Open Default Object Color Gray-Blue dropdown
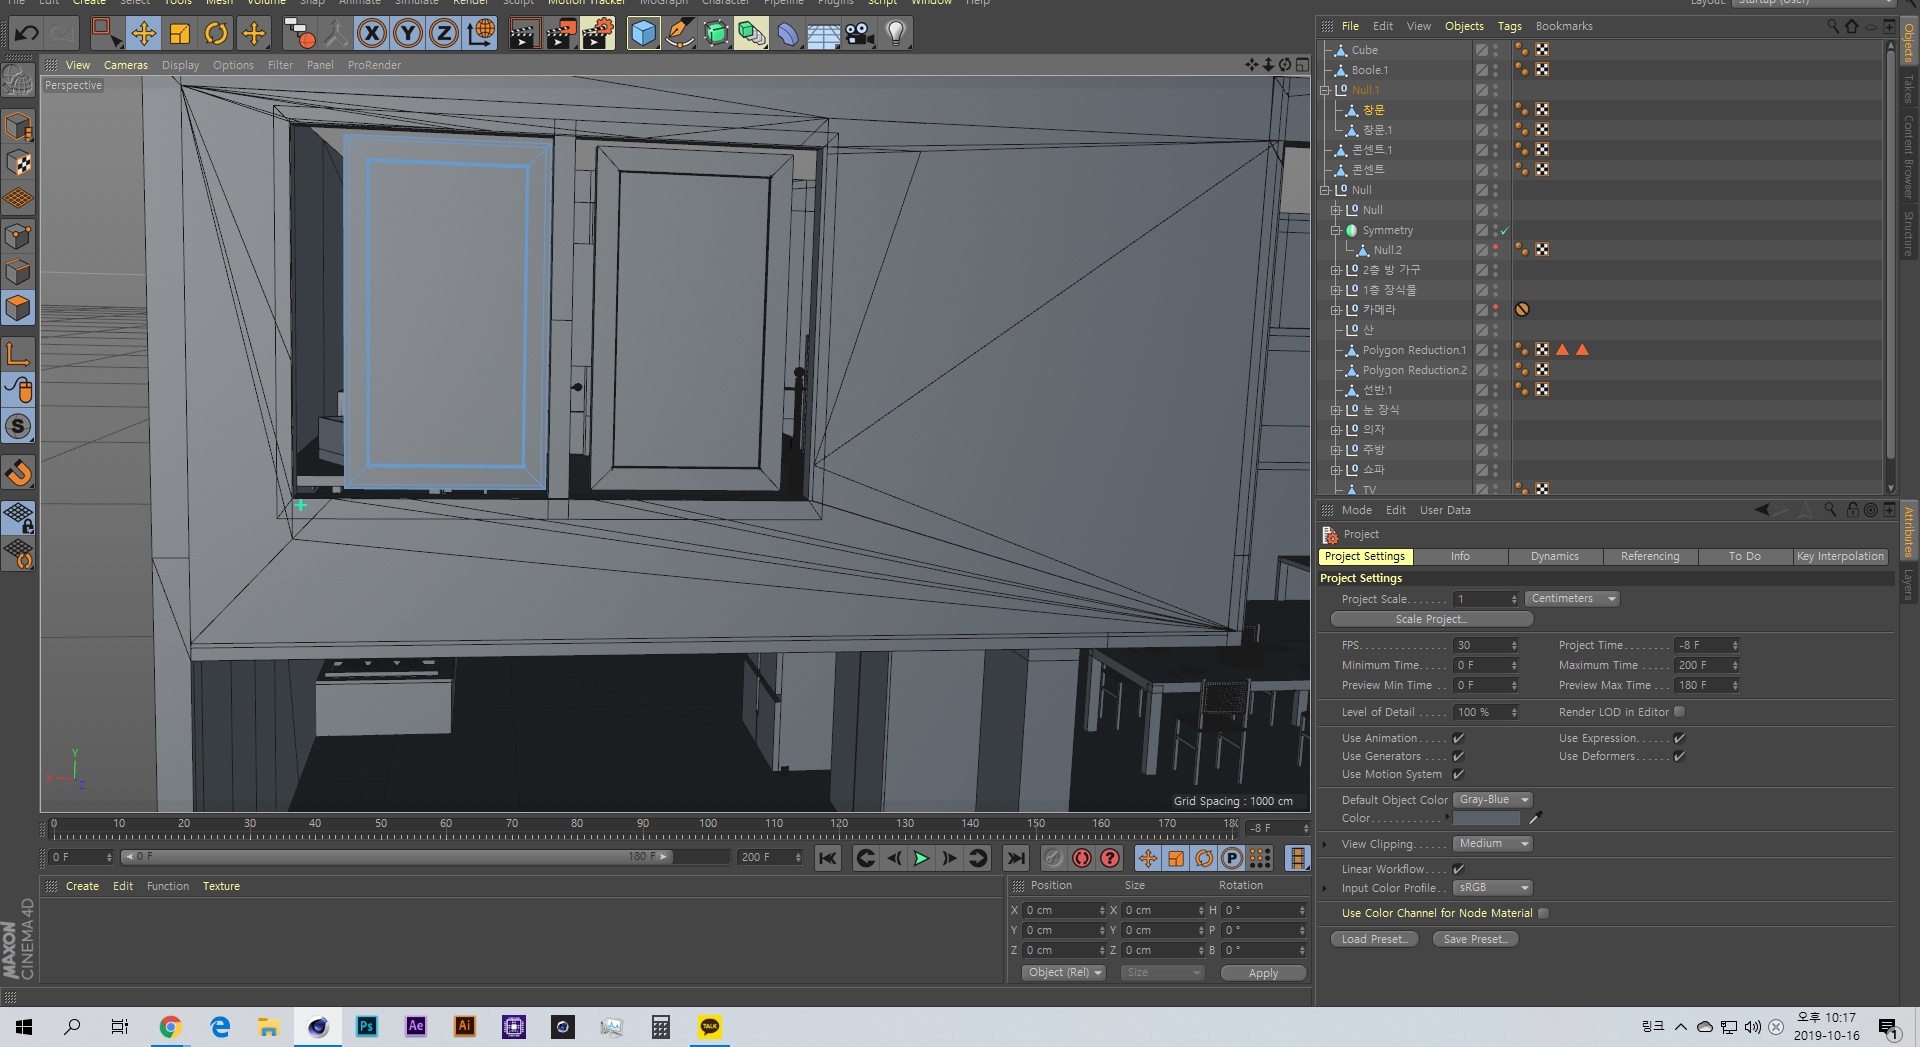Image resolution: width=1920 pixels, height=1047 pixels. click(x=1492, y=800)
